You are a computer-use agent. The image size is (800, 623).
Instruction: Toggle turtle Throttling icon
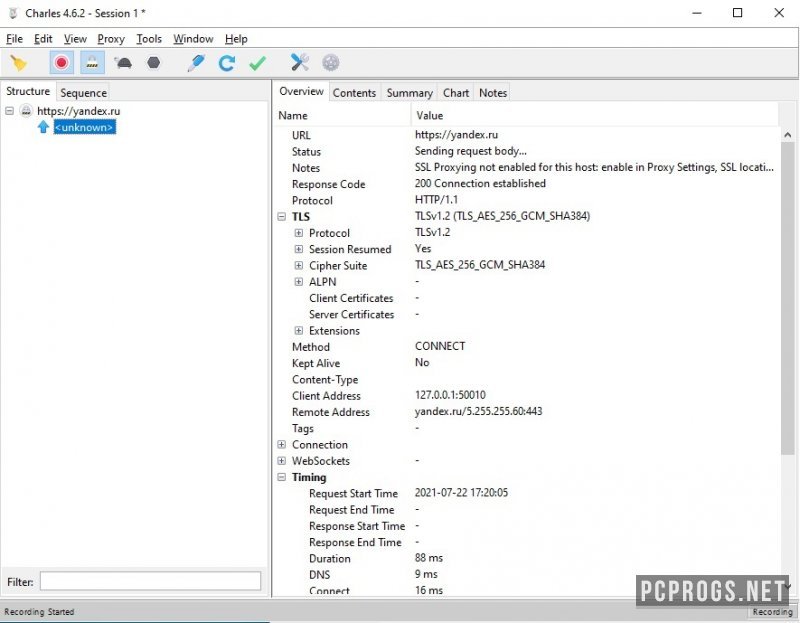(123, 63)
